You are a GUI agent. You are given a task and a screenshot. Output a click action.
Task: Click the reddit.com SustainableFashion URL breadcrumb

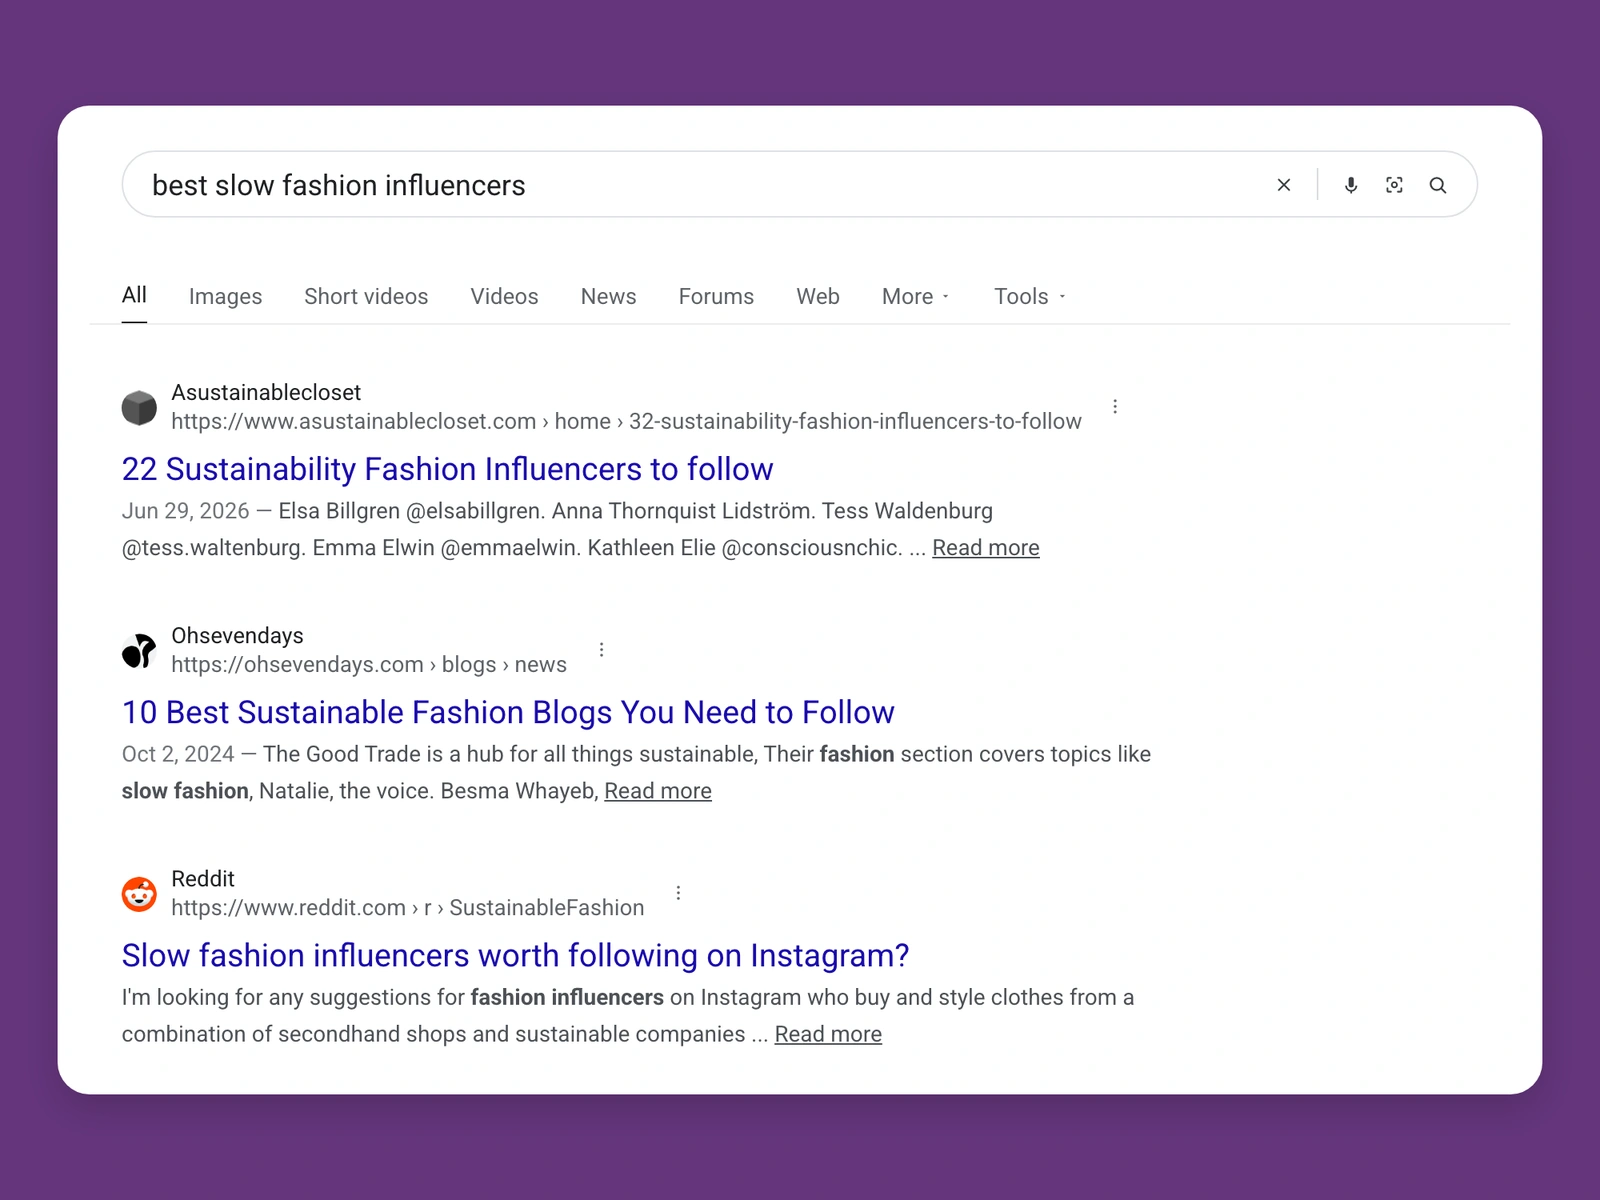tap(407, 907)
